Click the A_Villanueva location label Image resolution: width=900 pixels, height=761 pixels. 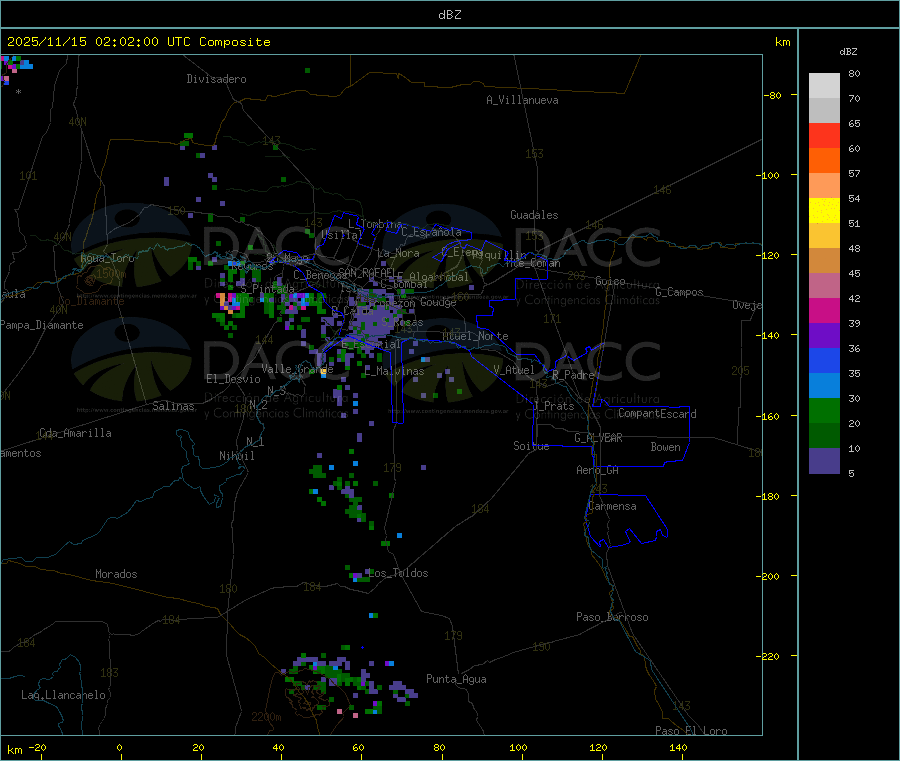click(522, 100)
